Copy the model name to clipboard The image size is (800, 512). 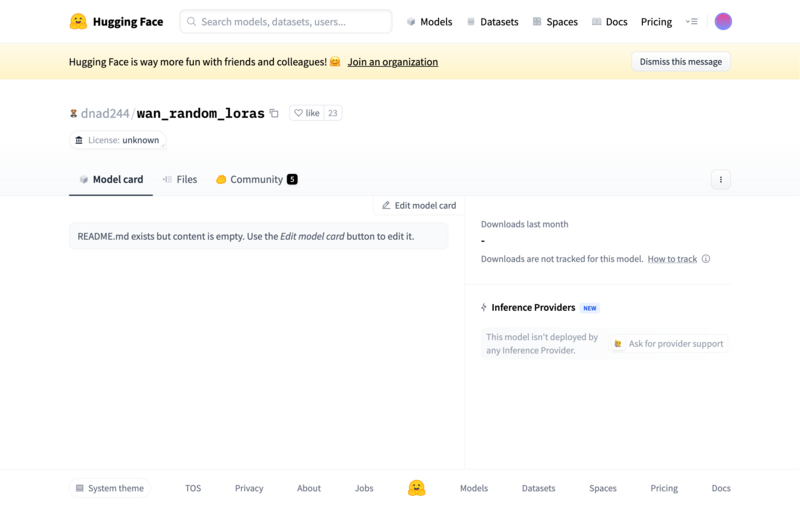[274, 113]
